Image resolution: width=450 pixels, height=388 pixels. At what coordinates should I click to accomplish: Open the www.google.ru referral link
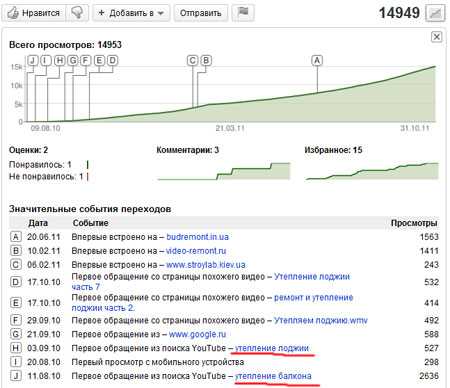coord(197,334)
